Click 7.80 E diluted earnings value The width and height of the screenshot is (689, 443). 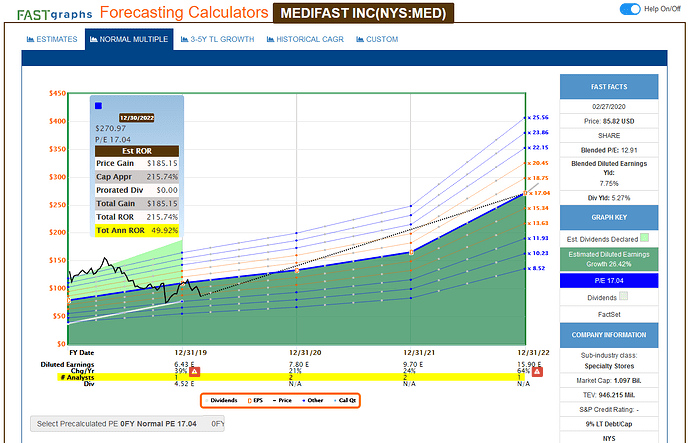click(299, 364)
